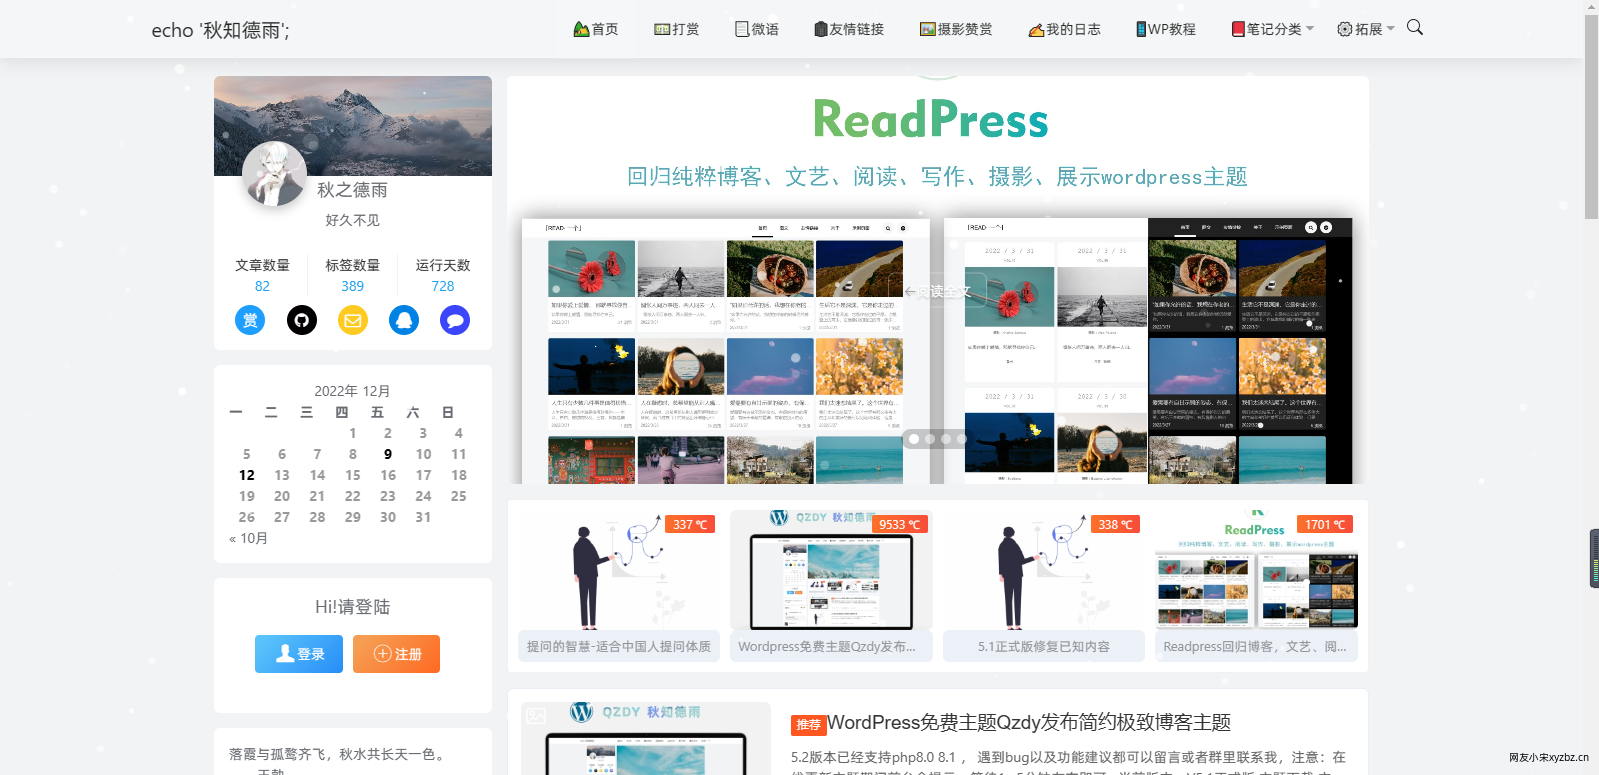Expand the 拓展 dropdown menu
Viewport: 1599px width, 775px height.
(x=1366, y=29)
